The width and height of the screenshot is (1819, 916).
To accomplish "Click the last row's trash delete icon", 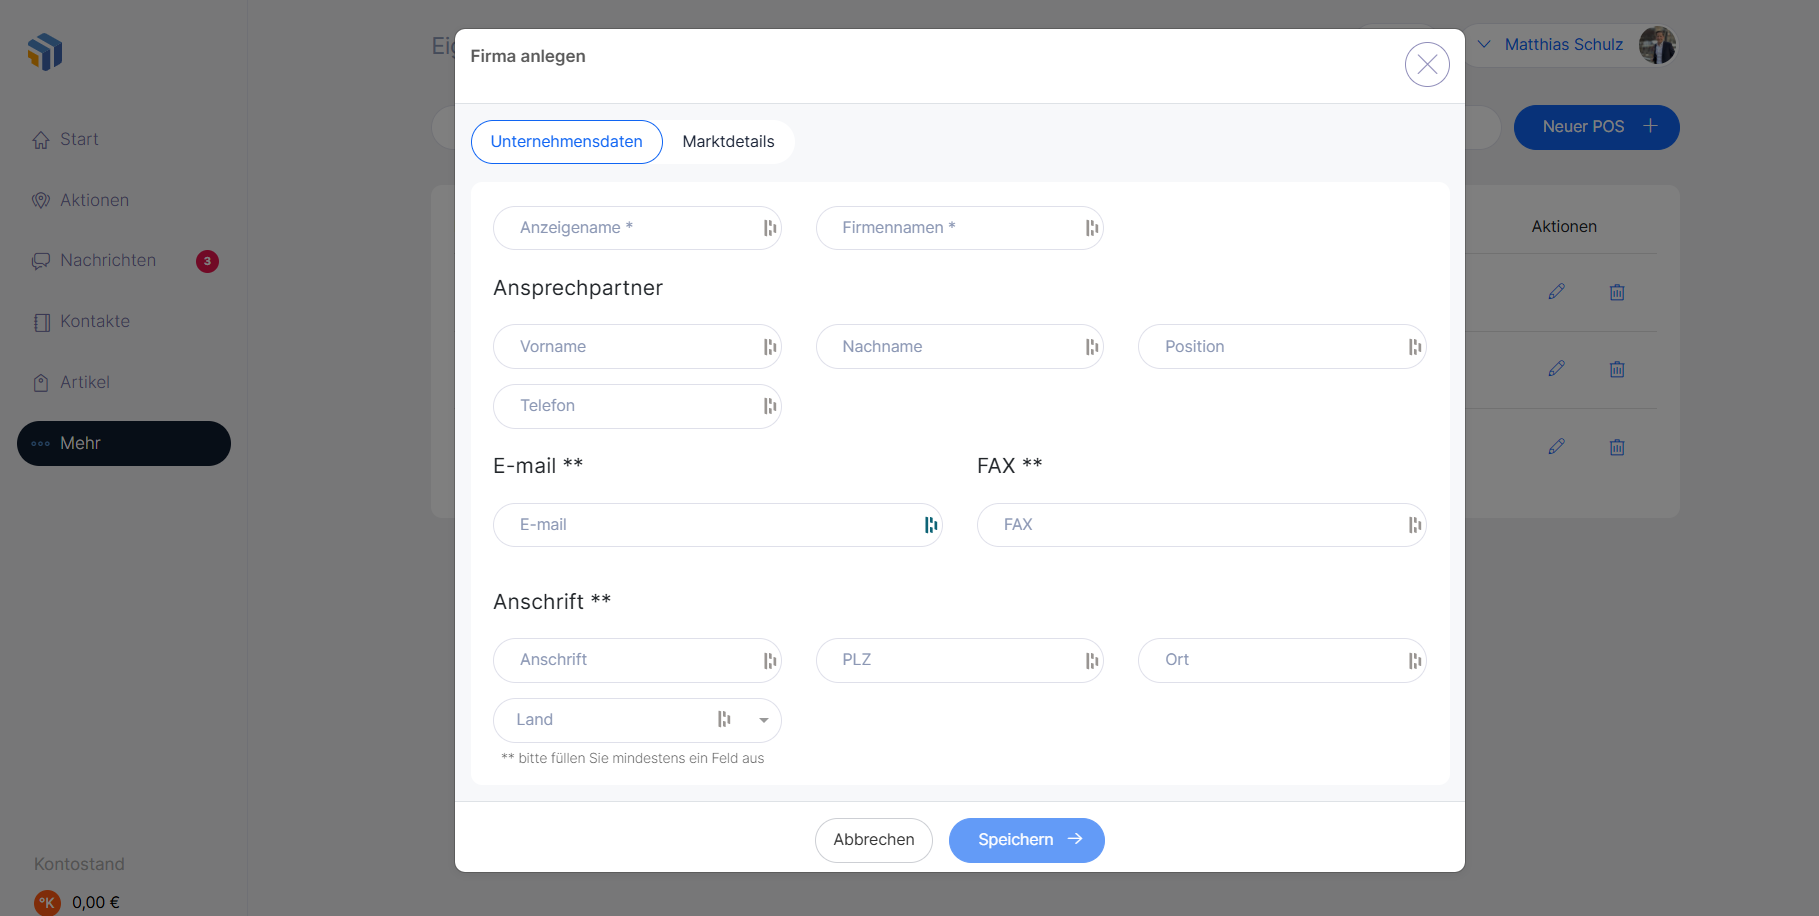I will click(x=1617, y=447).
